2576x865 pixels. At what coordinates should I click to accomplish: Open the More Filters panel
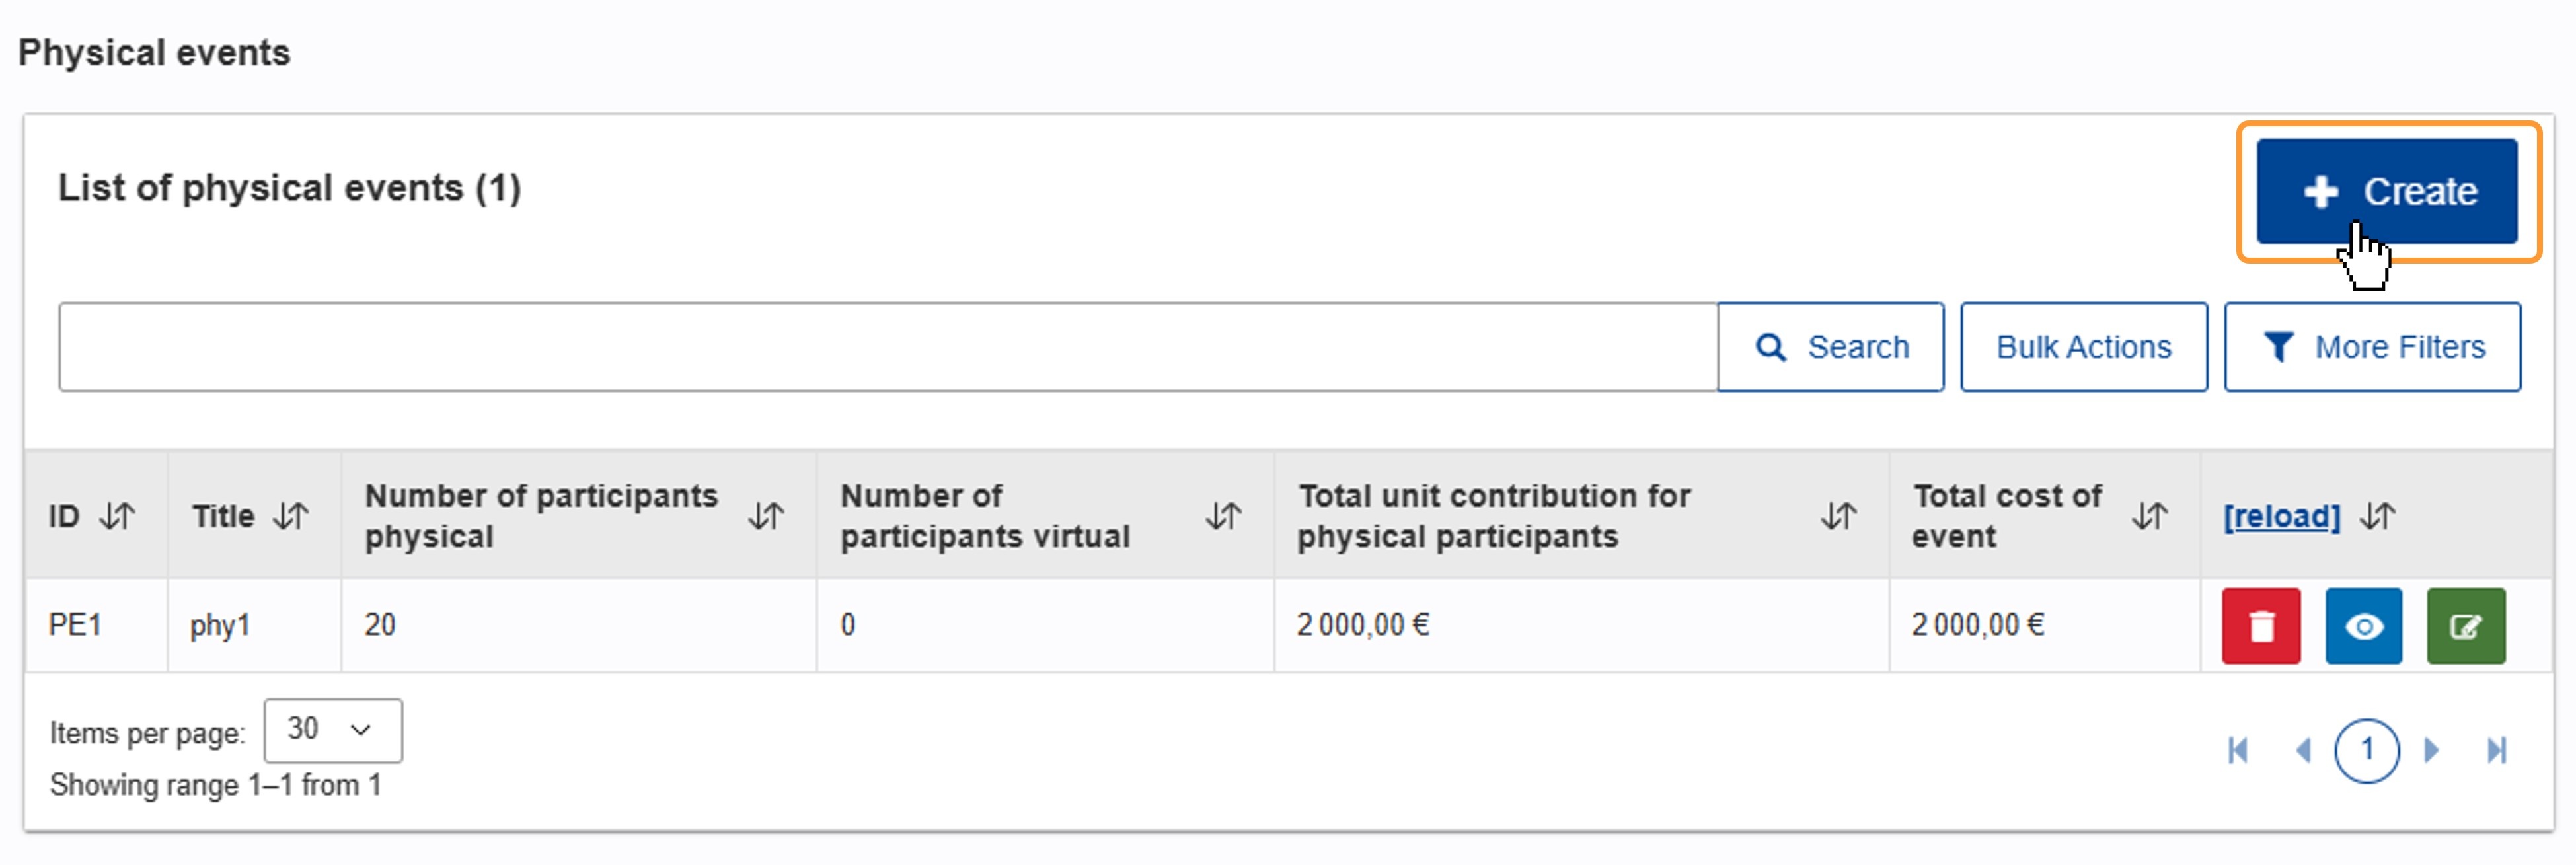point(2372,347)
